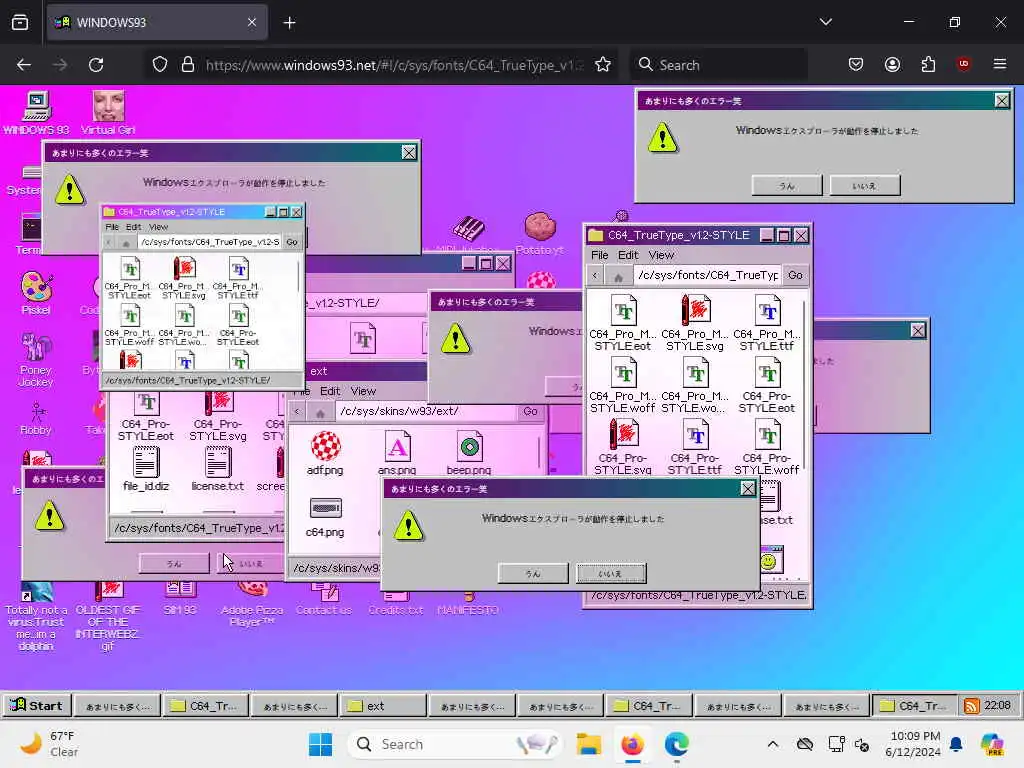Select C64_Pro_M STYLE.svg in the right window
The width and height of the screenshot is (1024, 768).
695,323
